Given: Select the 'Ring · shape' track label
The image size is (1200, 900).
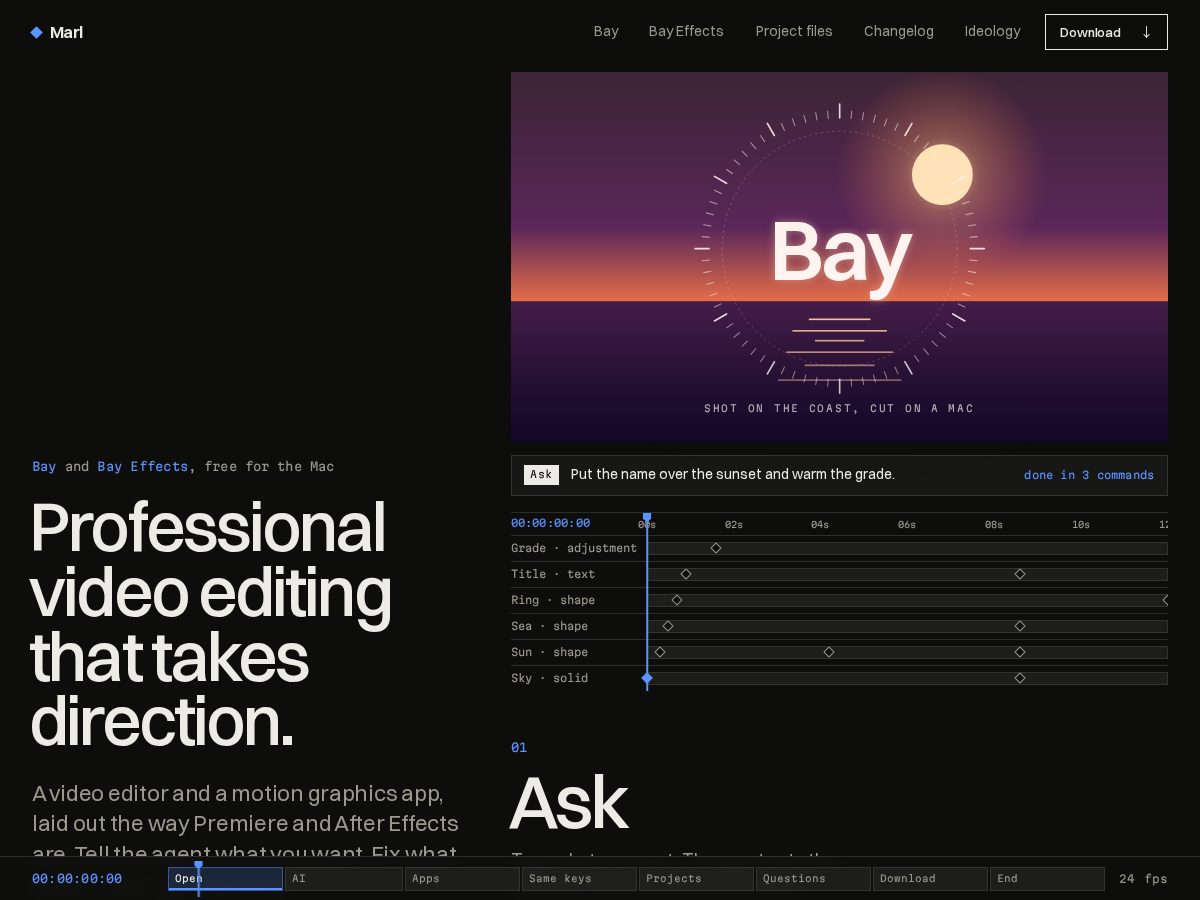Looking at the screenshot, I should pyautogui.click(x=553, y=600).
